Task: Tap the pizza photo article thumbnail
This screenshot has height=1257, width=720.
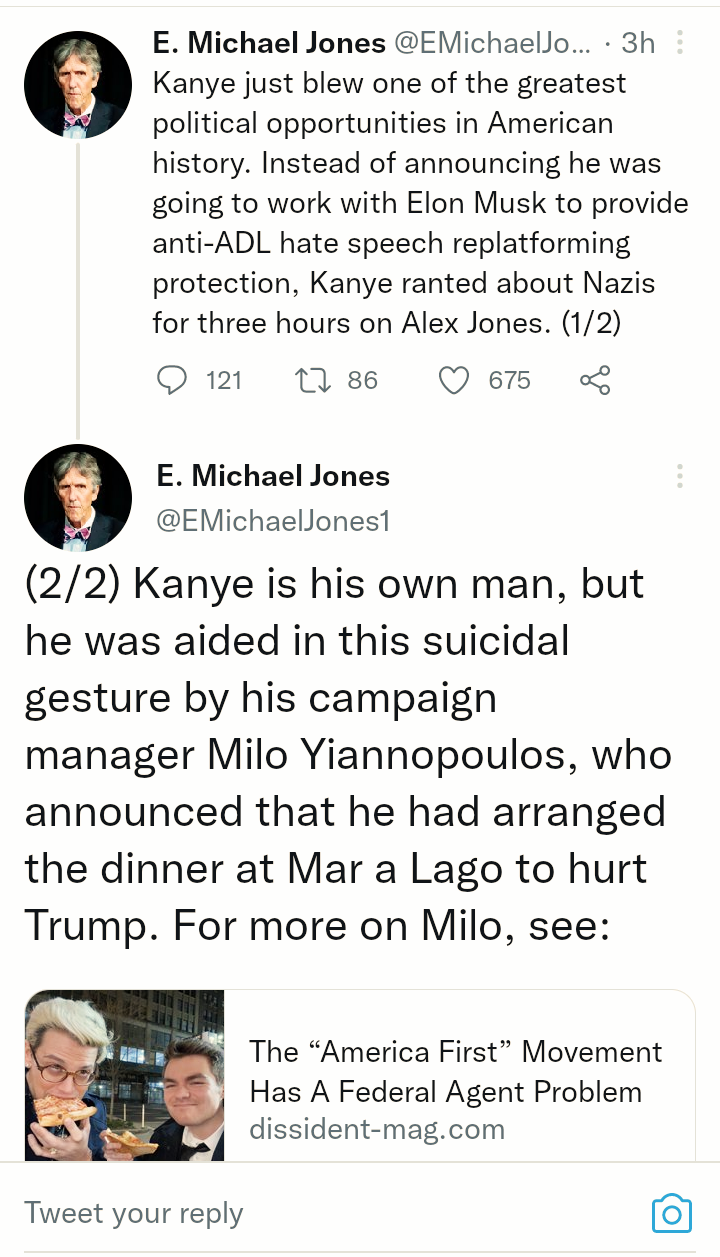Action: (124, 1075)
